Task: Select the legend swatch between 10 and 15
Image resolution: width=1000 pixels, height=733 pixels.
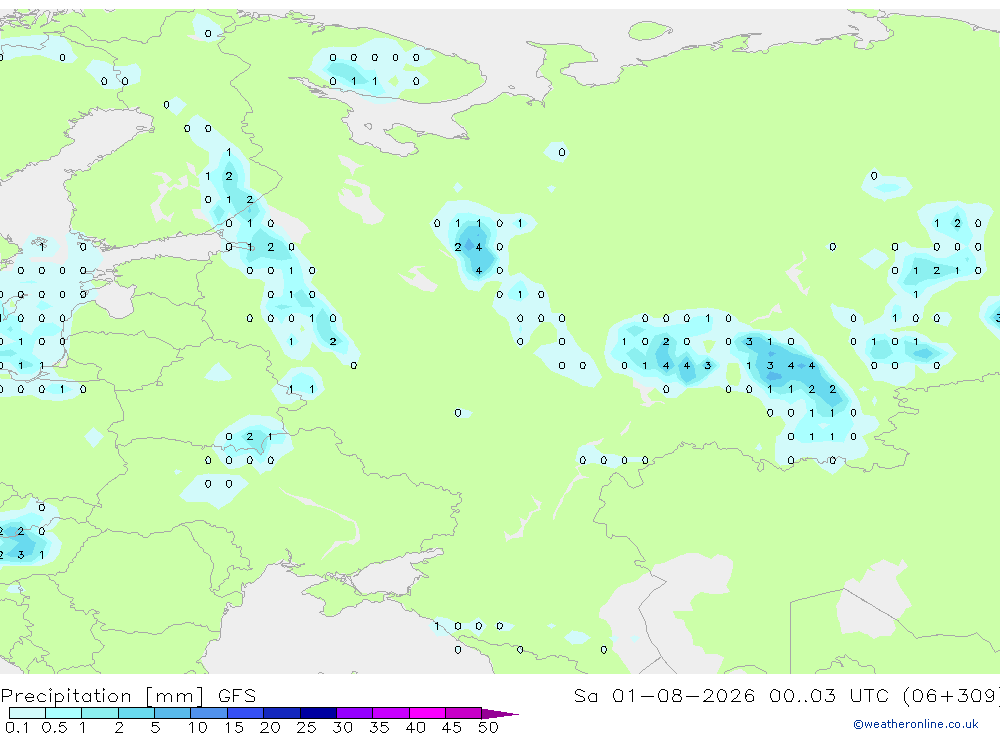Action: [209, 713]
